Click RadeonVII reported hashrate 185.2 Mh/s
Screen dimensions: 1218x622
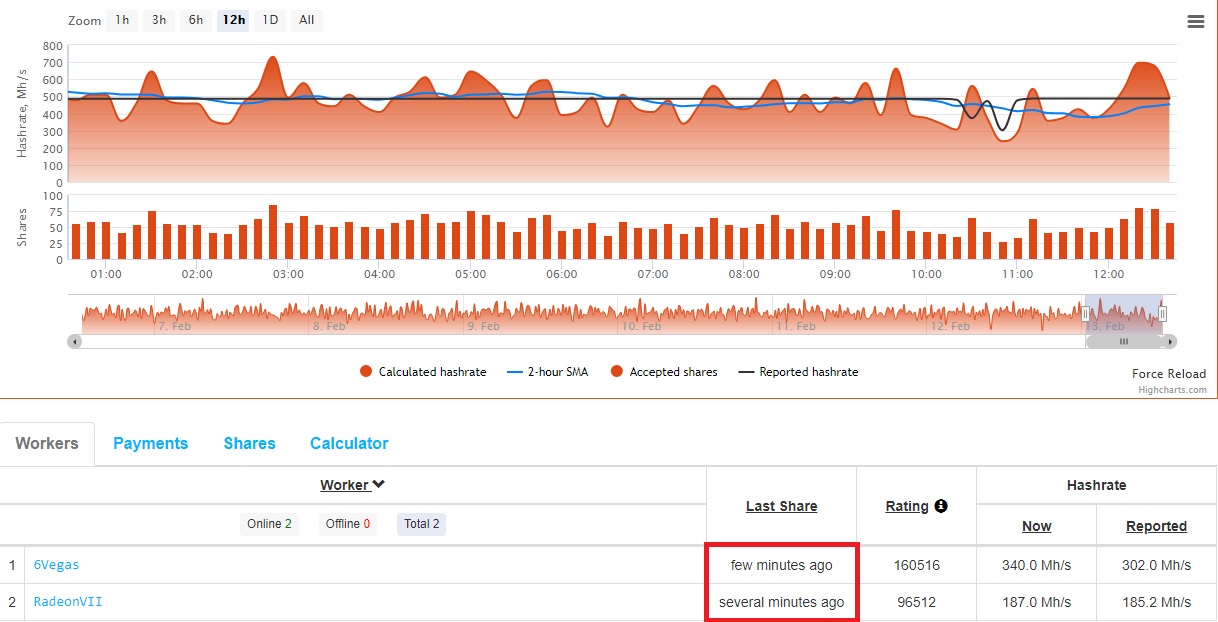pyautogui.click(x=1156, y=602)
